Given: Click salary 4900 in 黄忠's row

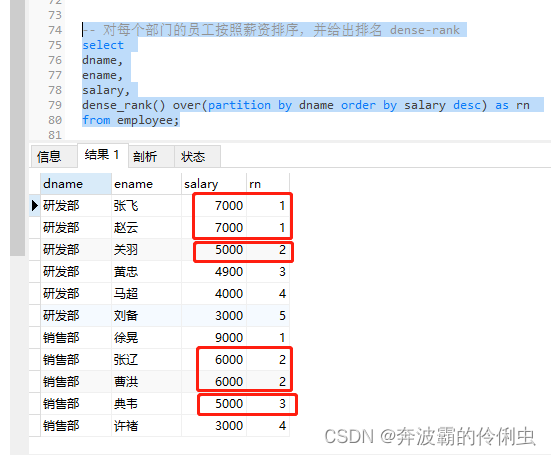Looking at the screenshot, I should 214,272.
